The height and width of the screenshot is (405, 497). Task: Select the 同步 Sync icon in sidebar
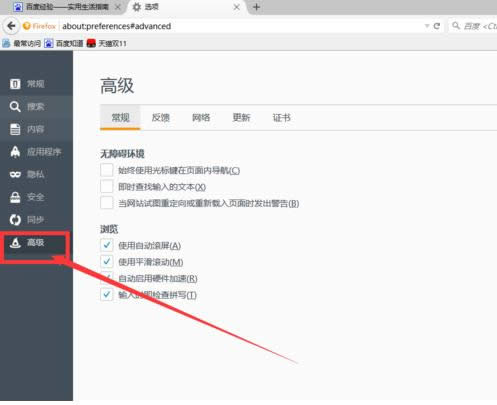15,220
